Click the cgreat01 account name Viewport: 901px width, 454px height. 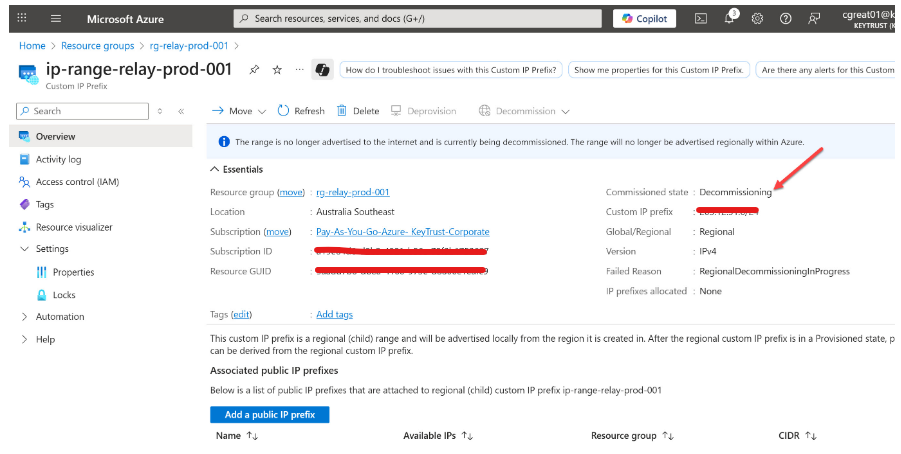pyautogui.click(x=868, y=15)
